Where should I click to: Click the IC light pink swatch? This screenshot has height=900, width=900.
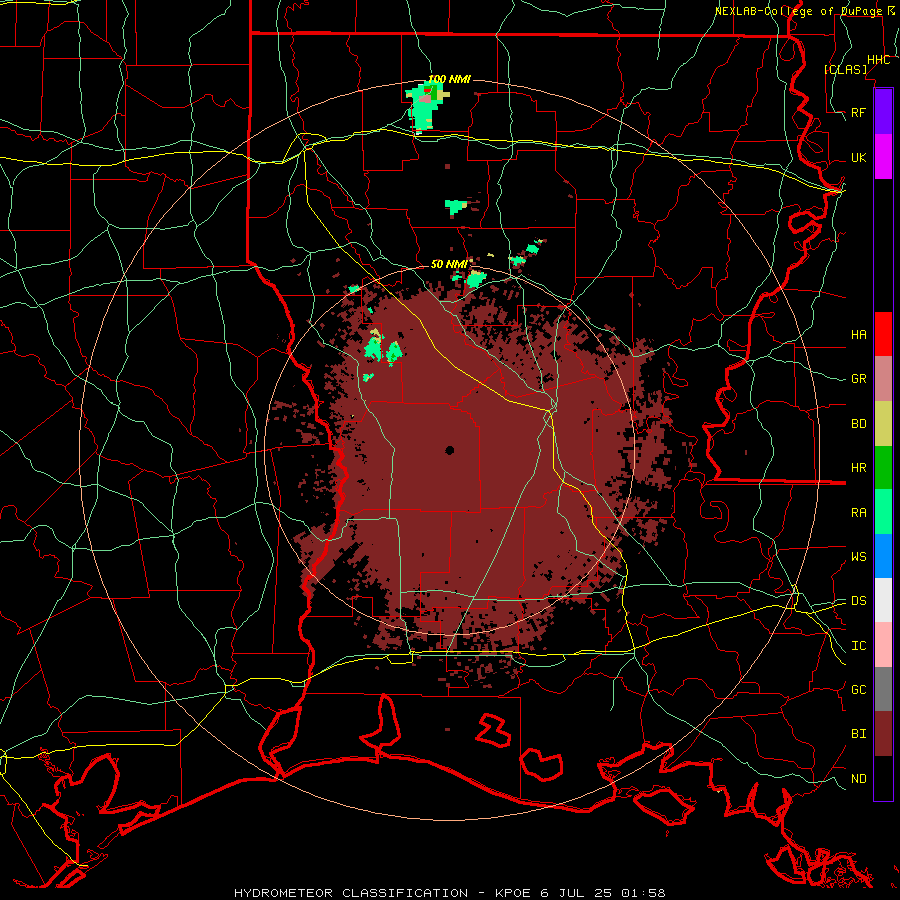coord(883,645)
